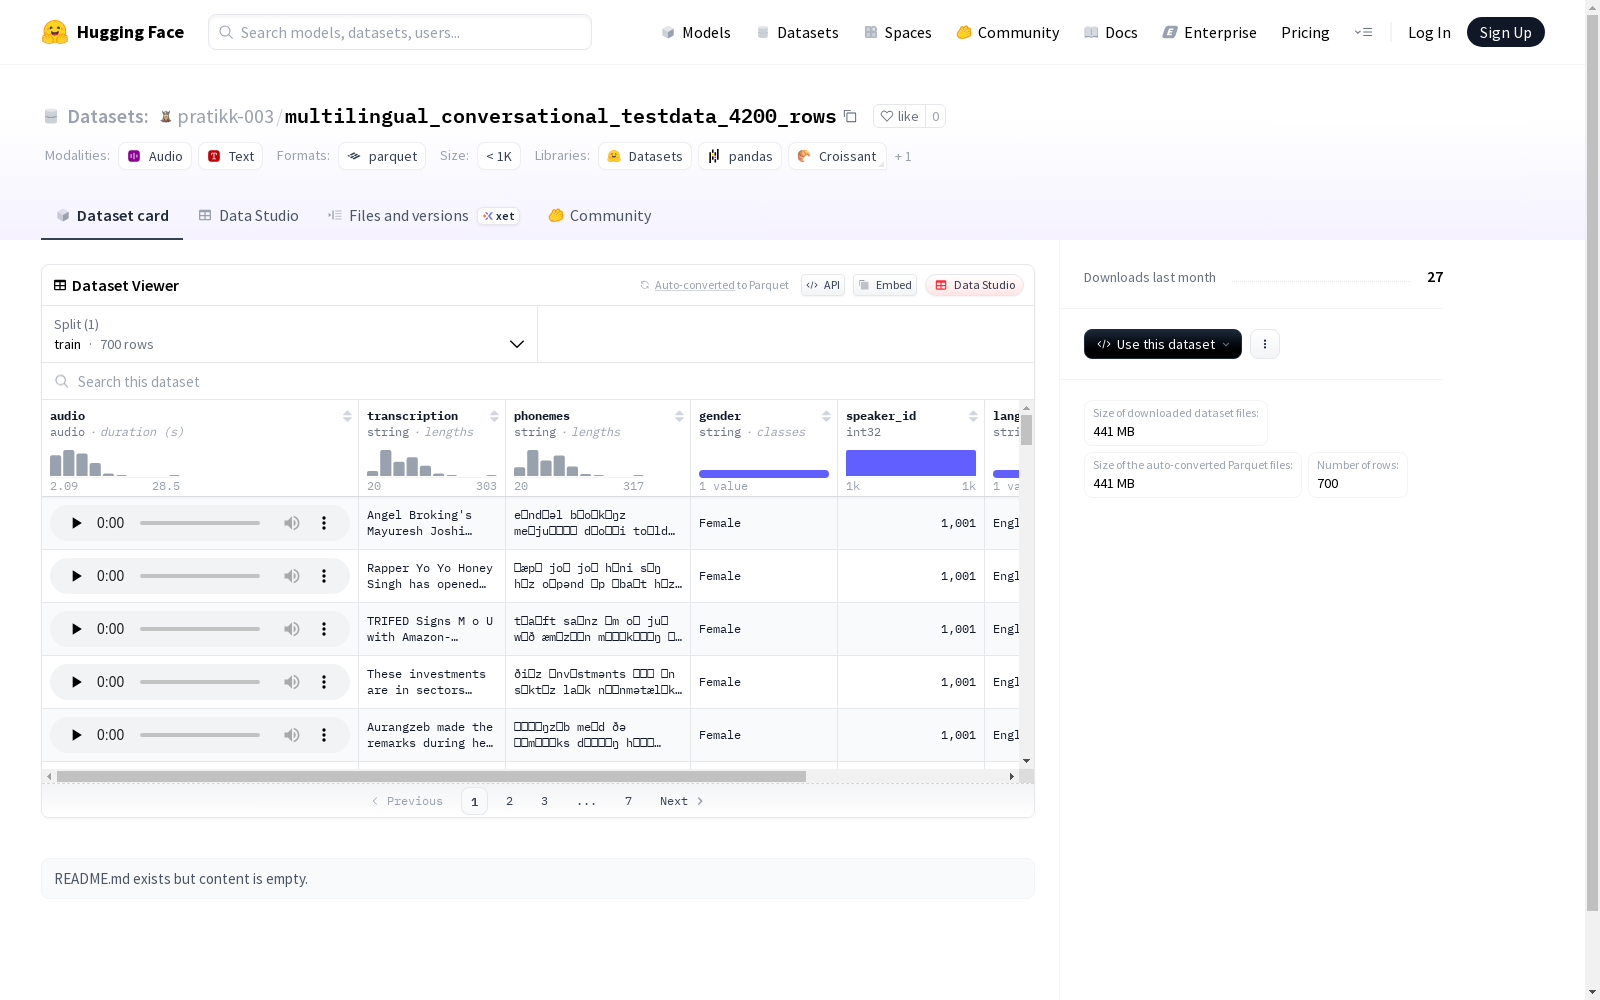Filter by the Text modality tag
This screenshot has width=1600, height=1000.
(231, 156)
